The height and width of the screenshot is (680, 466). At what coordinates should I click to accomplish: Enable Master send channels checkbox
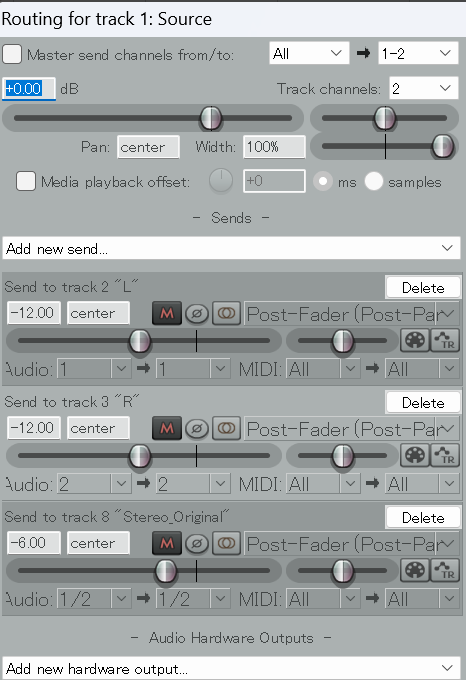tap(12, 55)
